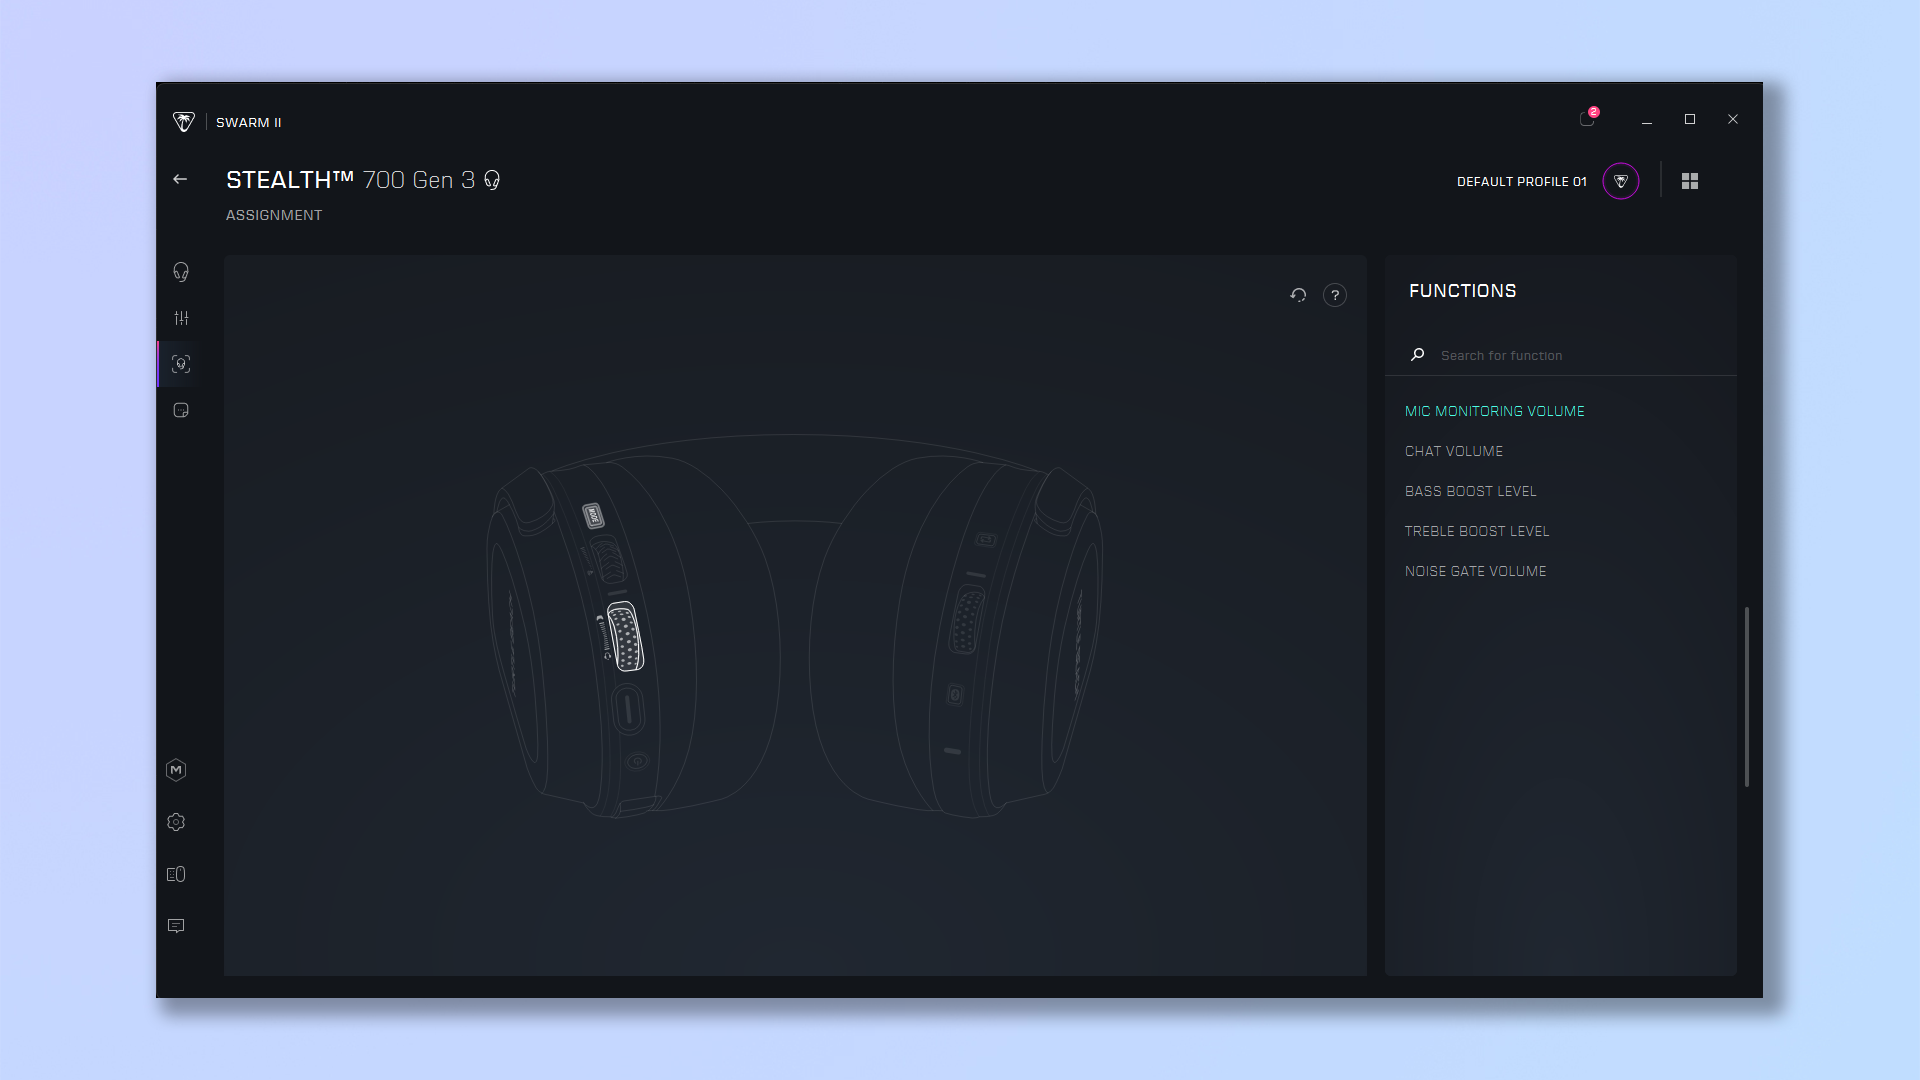Screen dimensions: 1920x1080
Task: Click the reset/undo rotation button
Action: coord(1298,294)
